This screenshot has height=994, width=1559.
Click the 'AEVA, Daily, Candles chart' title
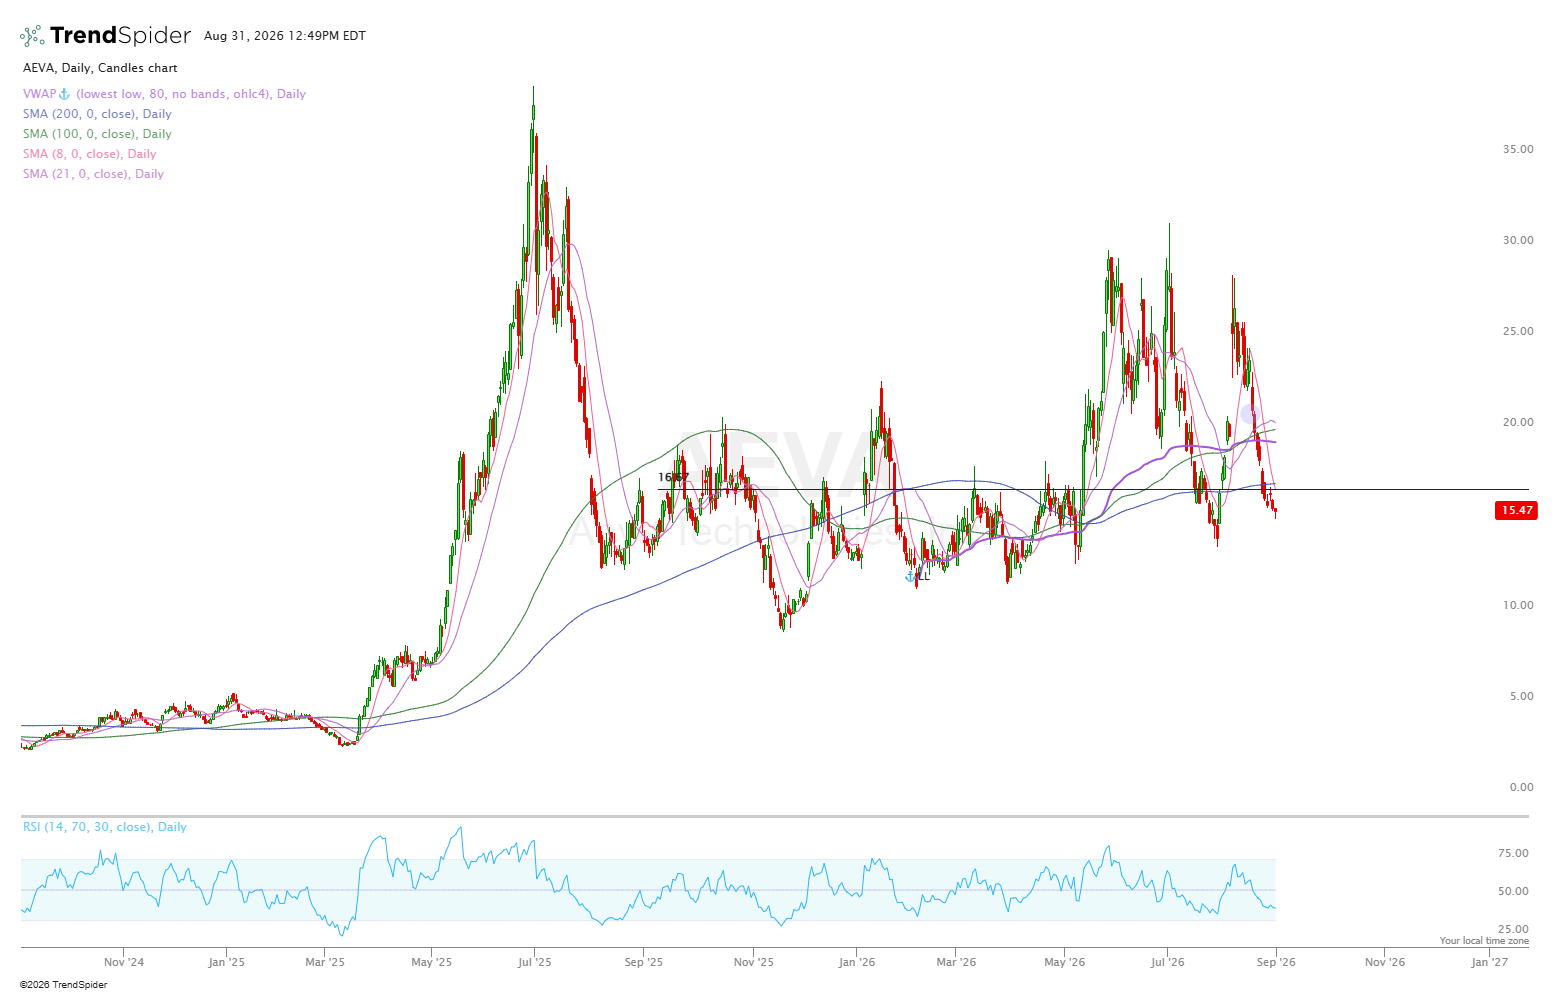pyautogui.click(x=100, y=68)
